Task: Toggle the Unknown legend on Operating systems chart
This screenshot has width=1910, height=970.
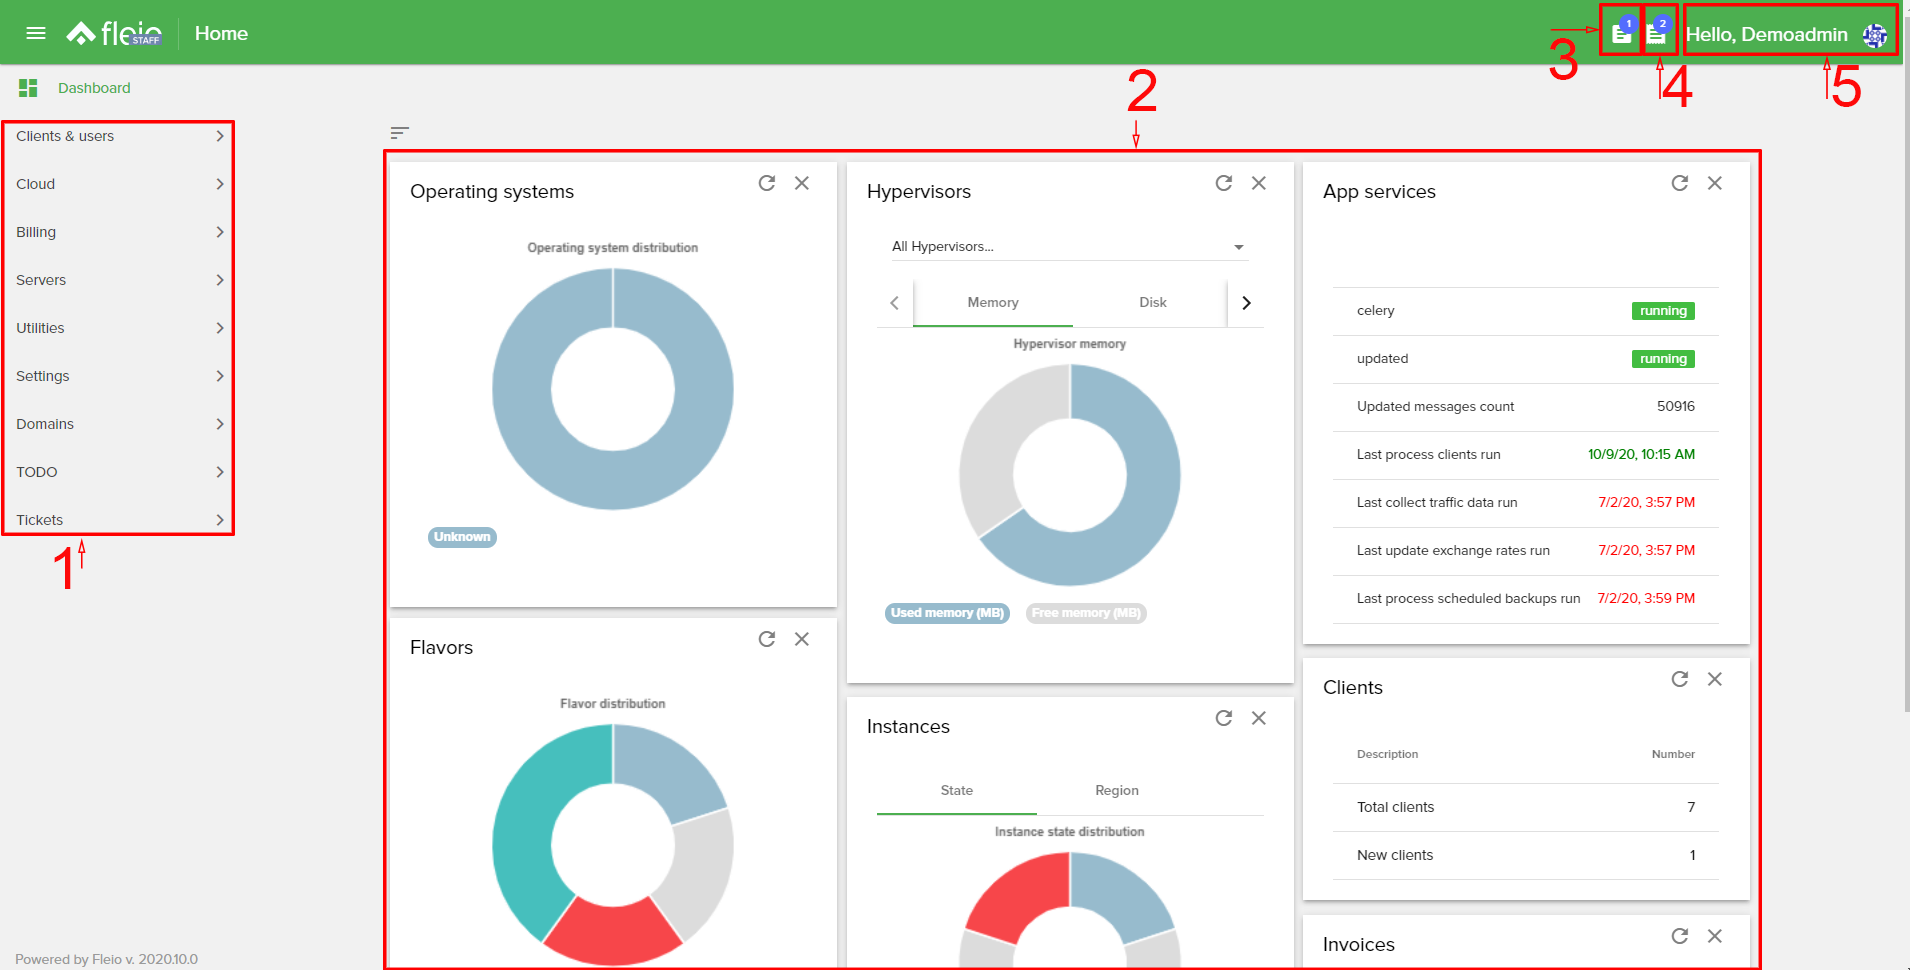Action: [462, 537]
